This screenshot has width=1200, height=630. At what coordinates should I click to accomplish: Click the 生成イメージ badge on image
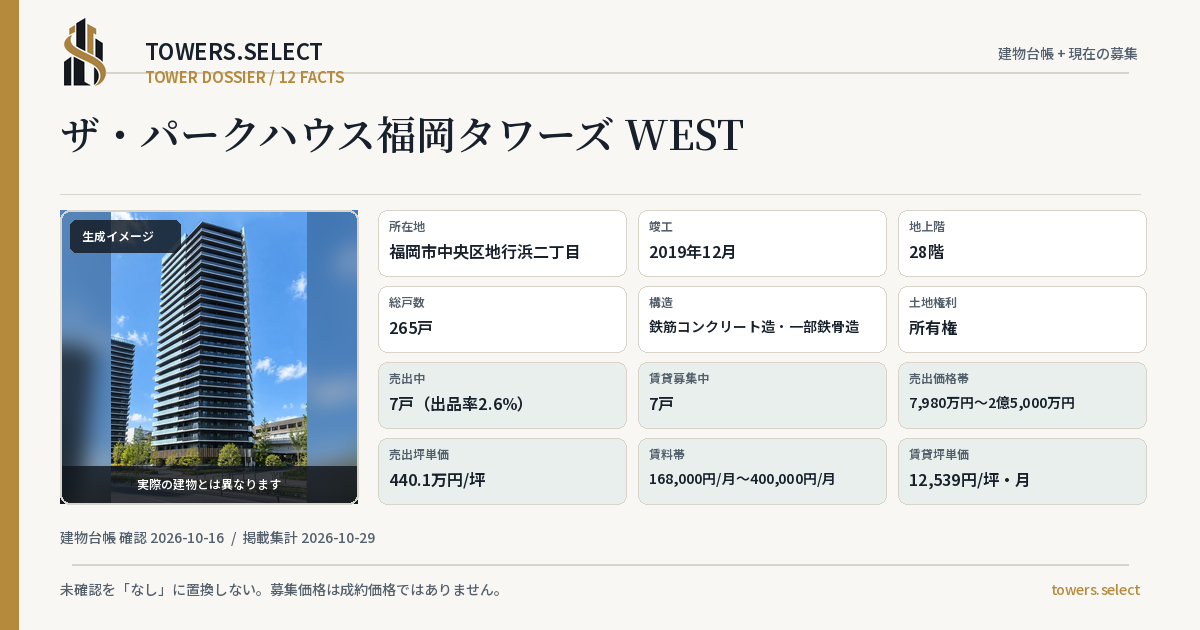coord(125,237)
